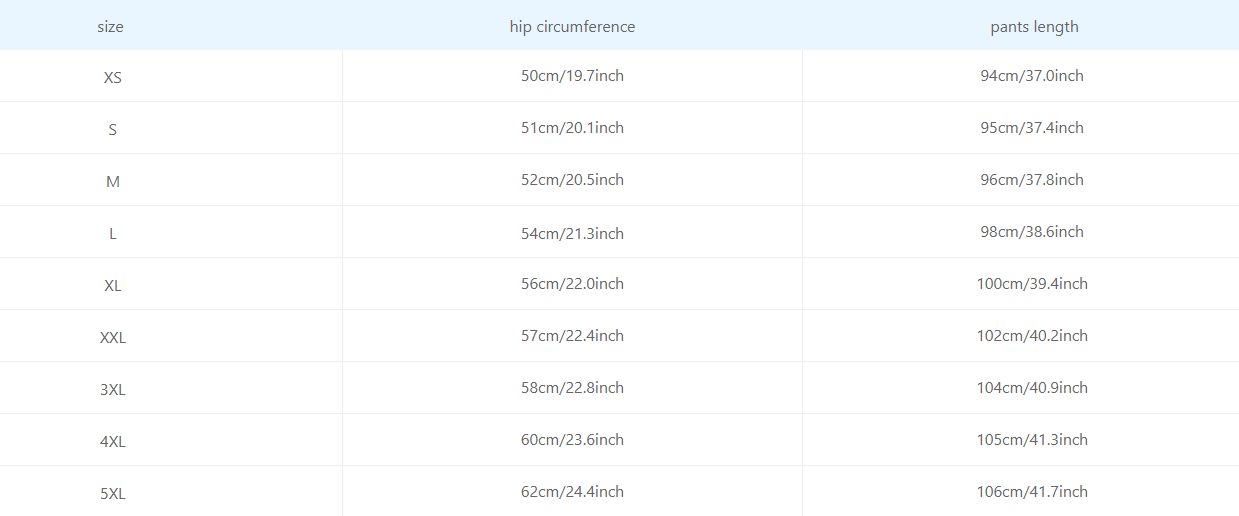Viewport: 1239px width, 516px height.
Task: Click the "hip circumference" column header
Action: point(572,27)
